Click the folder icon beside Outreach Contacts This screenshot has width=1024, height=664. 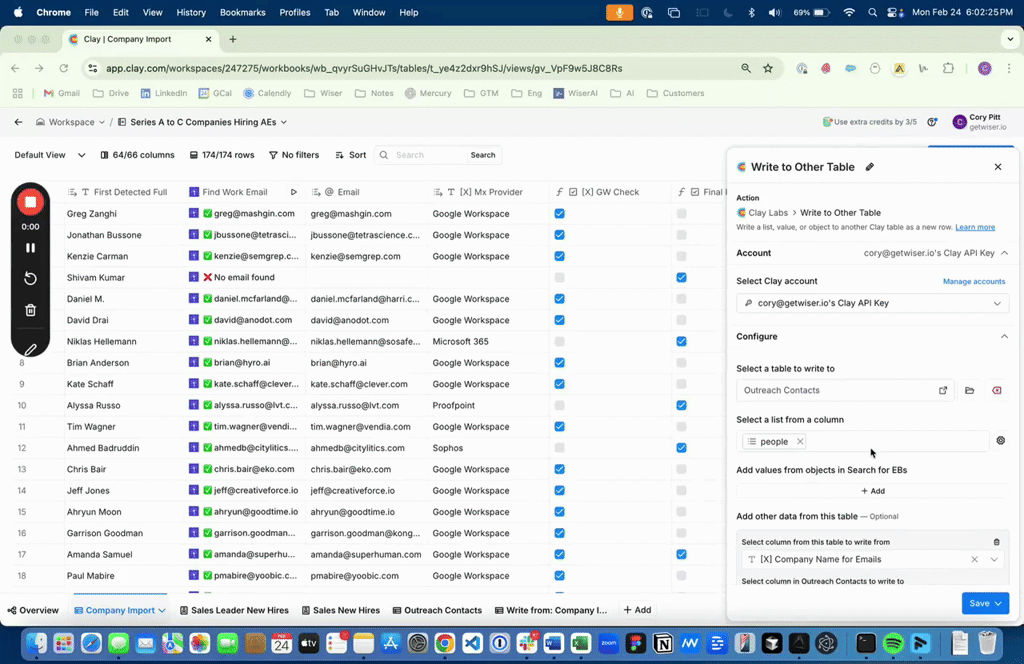coord(970,391)
